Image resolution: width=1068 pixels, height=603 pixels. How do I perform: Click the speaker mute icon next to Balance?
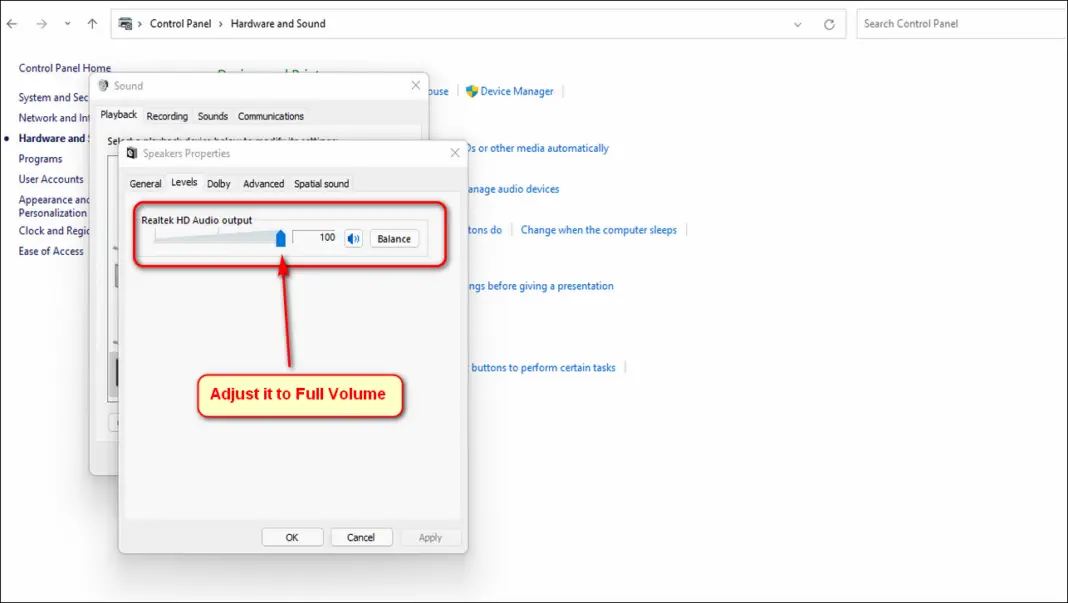pos(352,238)
